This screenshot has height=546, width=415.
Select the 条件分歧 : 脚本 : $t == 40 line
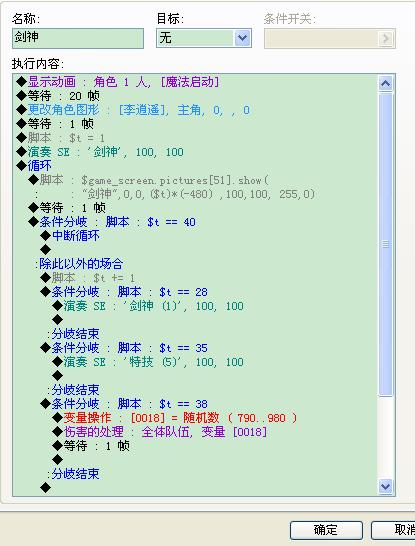[112, 222]
